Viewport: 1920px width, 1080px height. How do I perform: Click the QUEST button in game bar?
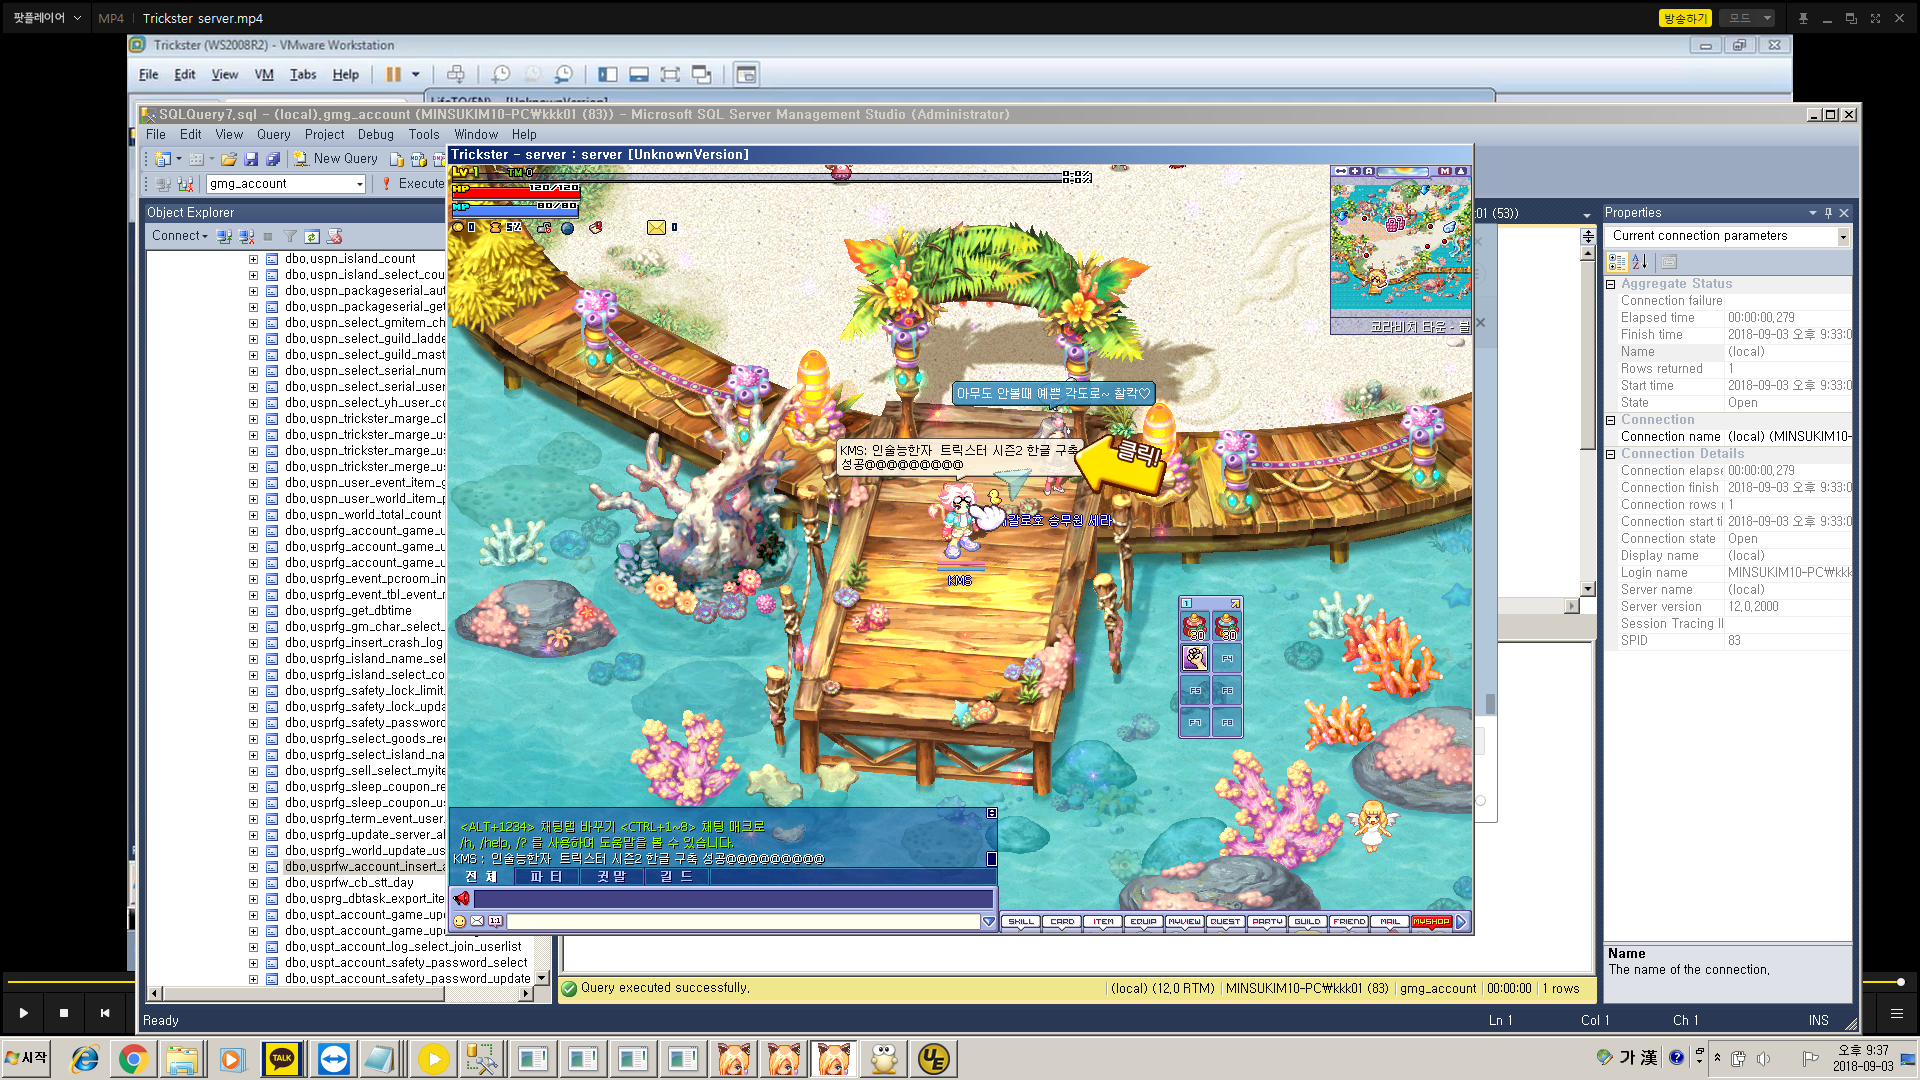[1225, 922]
